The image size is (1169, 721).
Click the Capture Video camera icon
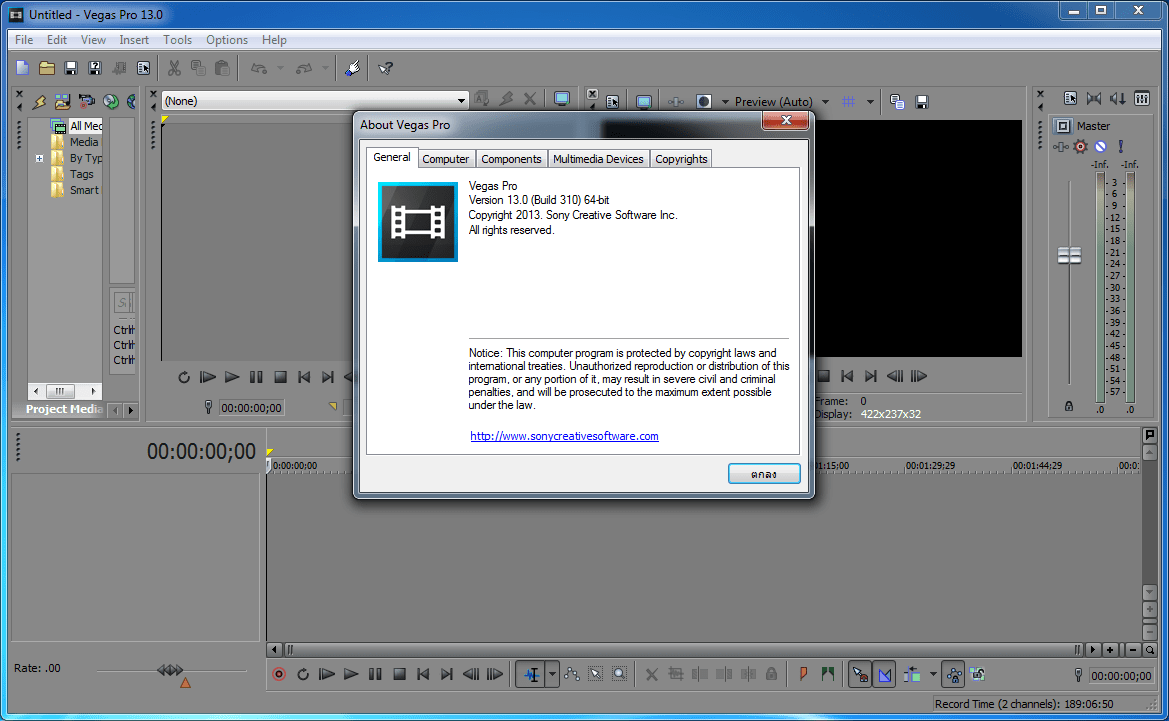86,101
